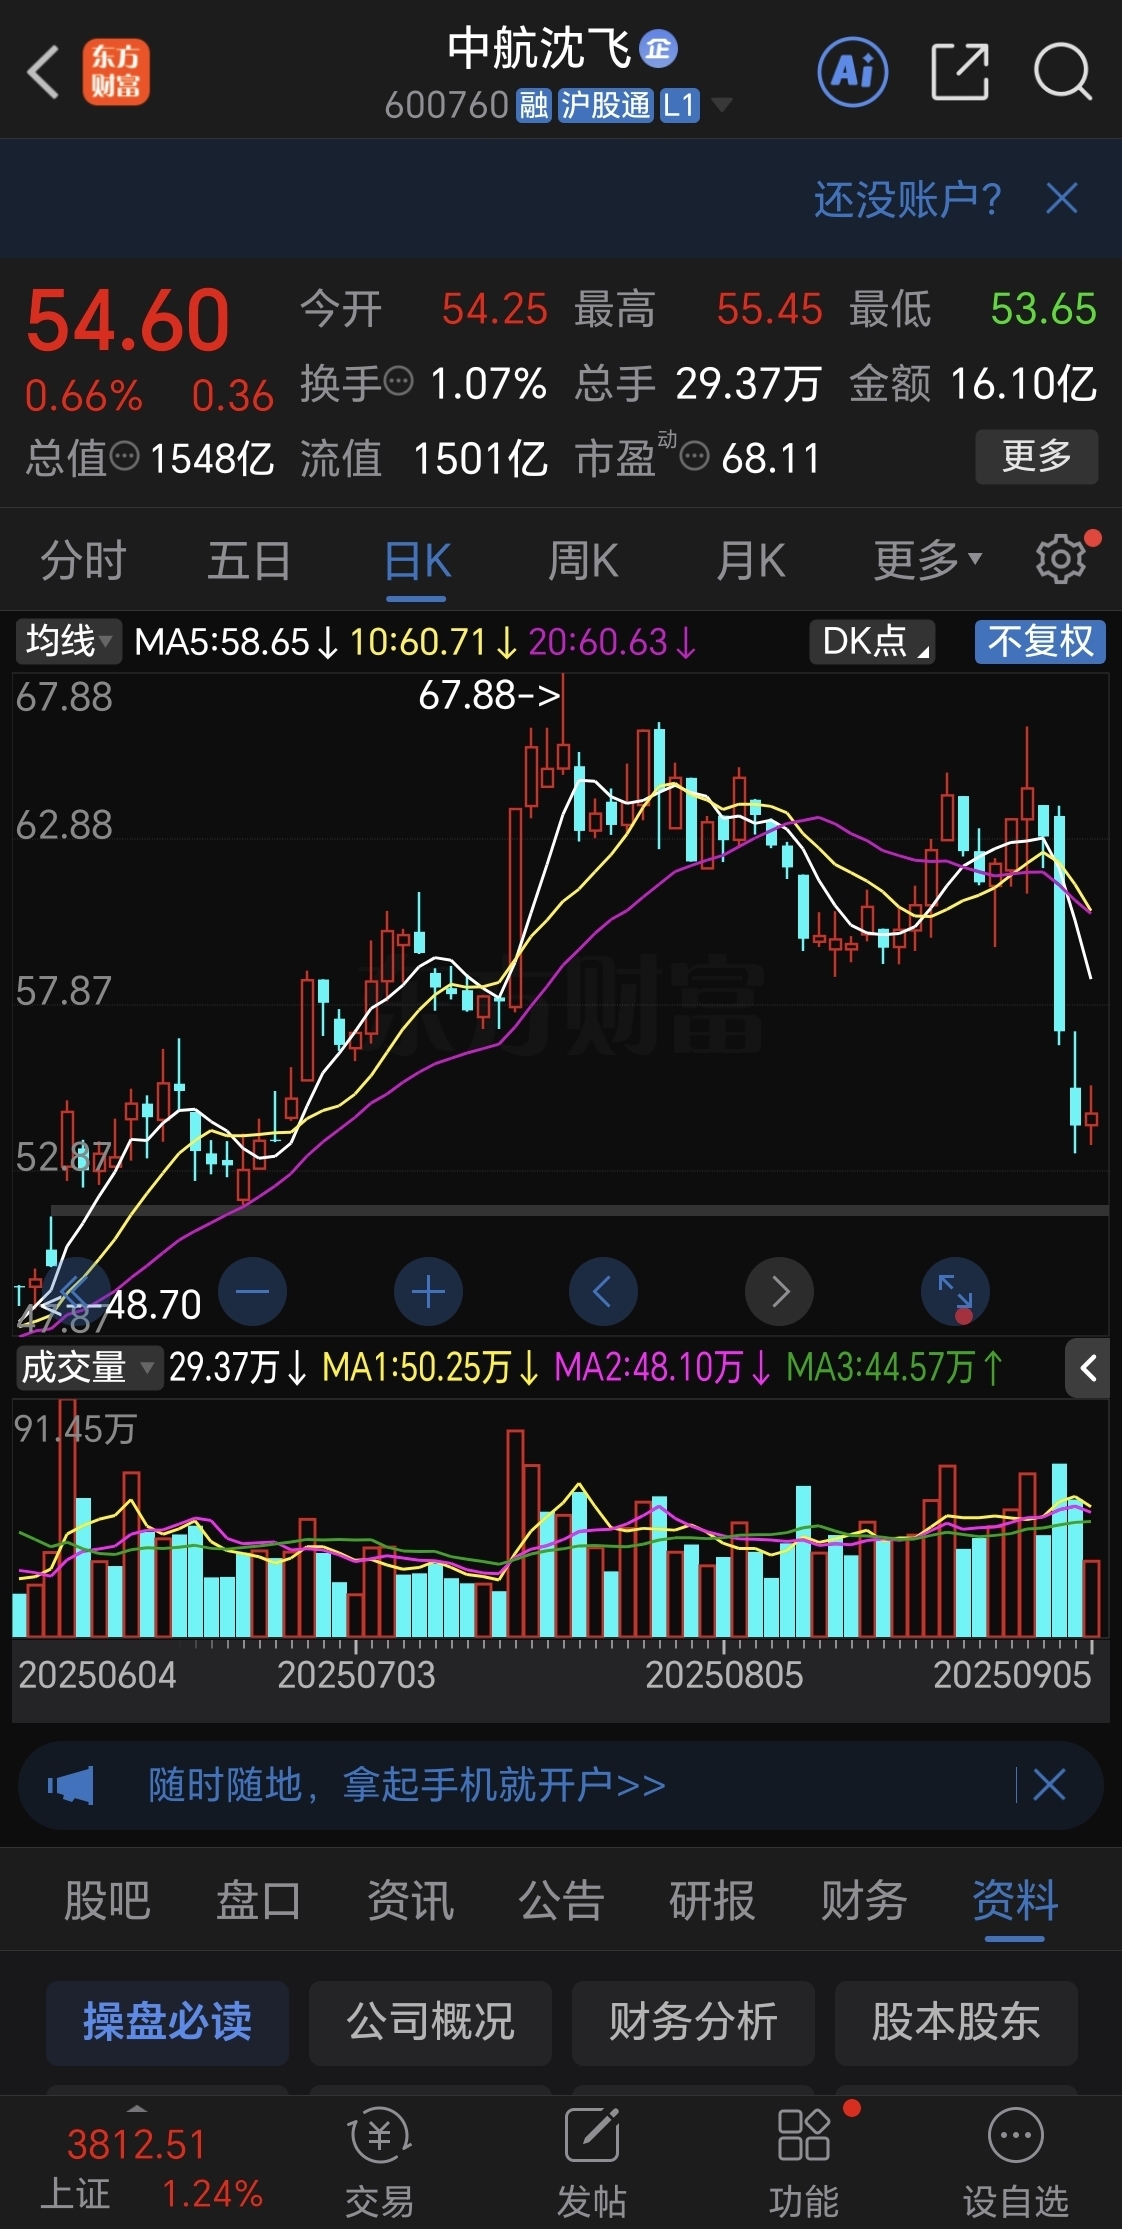Image resolution: width=1122 pixels, height=2229 pixels.
Task: Tap the 沪股通 badge
Action: point(604,105)
